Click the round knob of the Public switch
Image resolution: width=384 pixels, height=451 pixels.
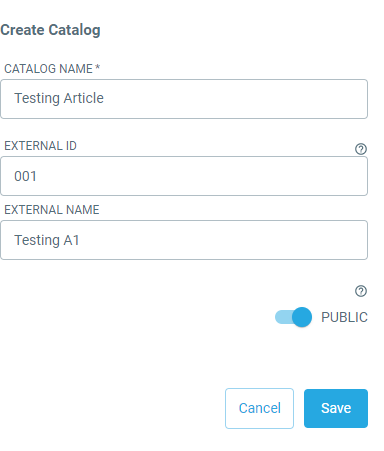[302, 317]
